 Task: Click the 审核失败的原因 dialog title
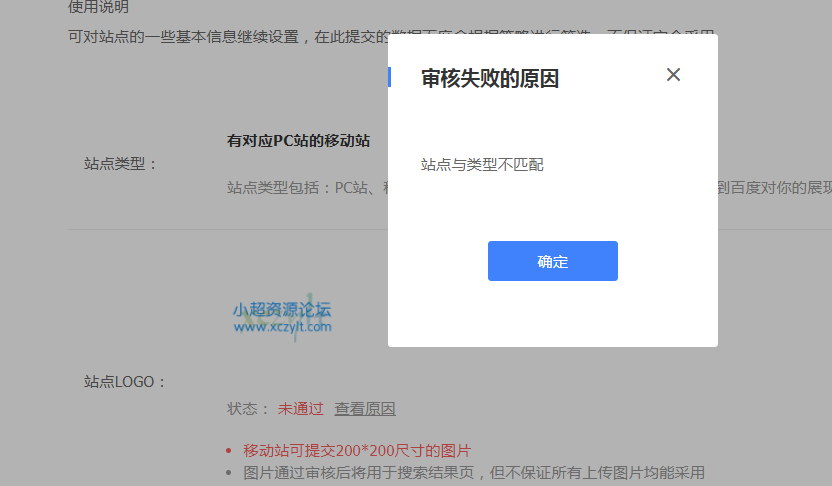point(489,79)
